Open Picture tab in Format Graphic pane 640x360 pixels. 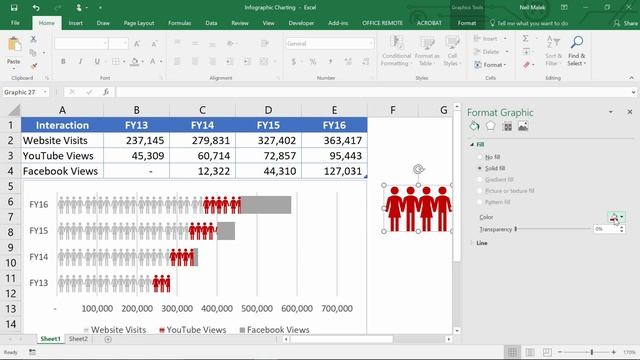523,127
